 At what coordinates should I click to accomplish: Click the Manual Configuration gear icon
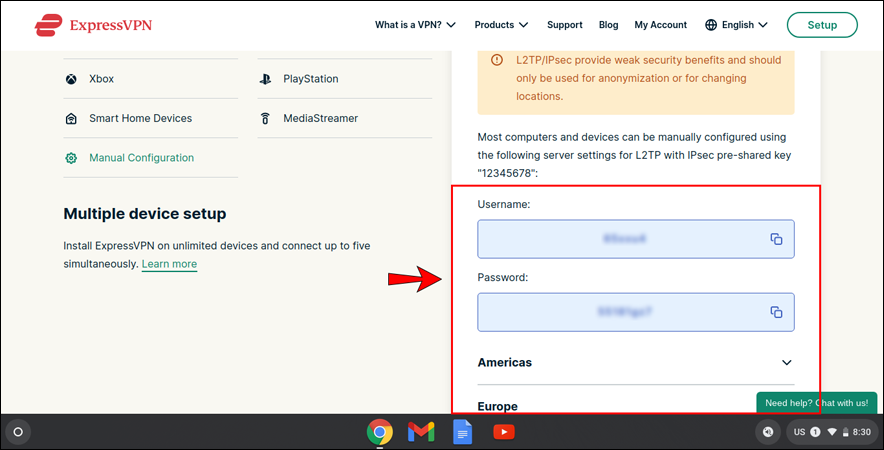click(x=71, y=158)
